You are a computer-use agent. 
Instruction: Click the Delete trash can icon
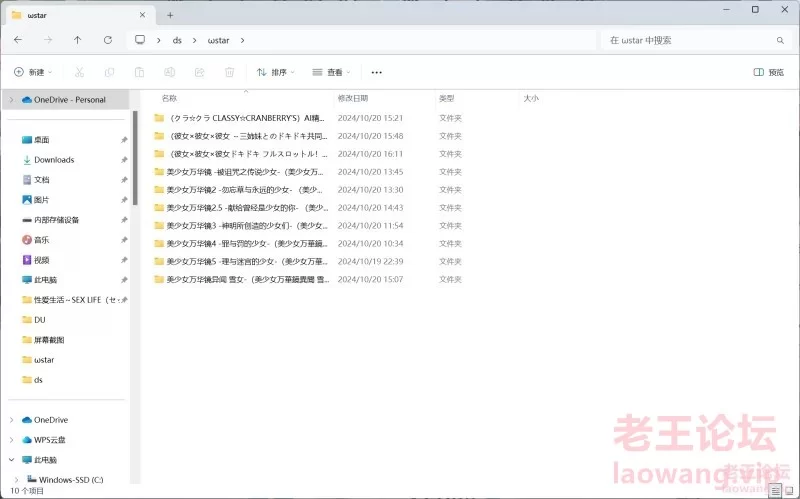pos(230,72)
